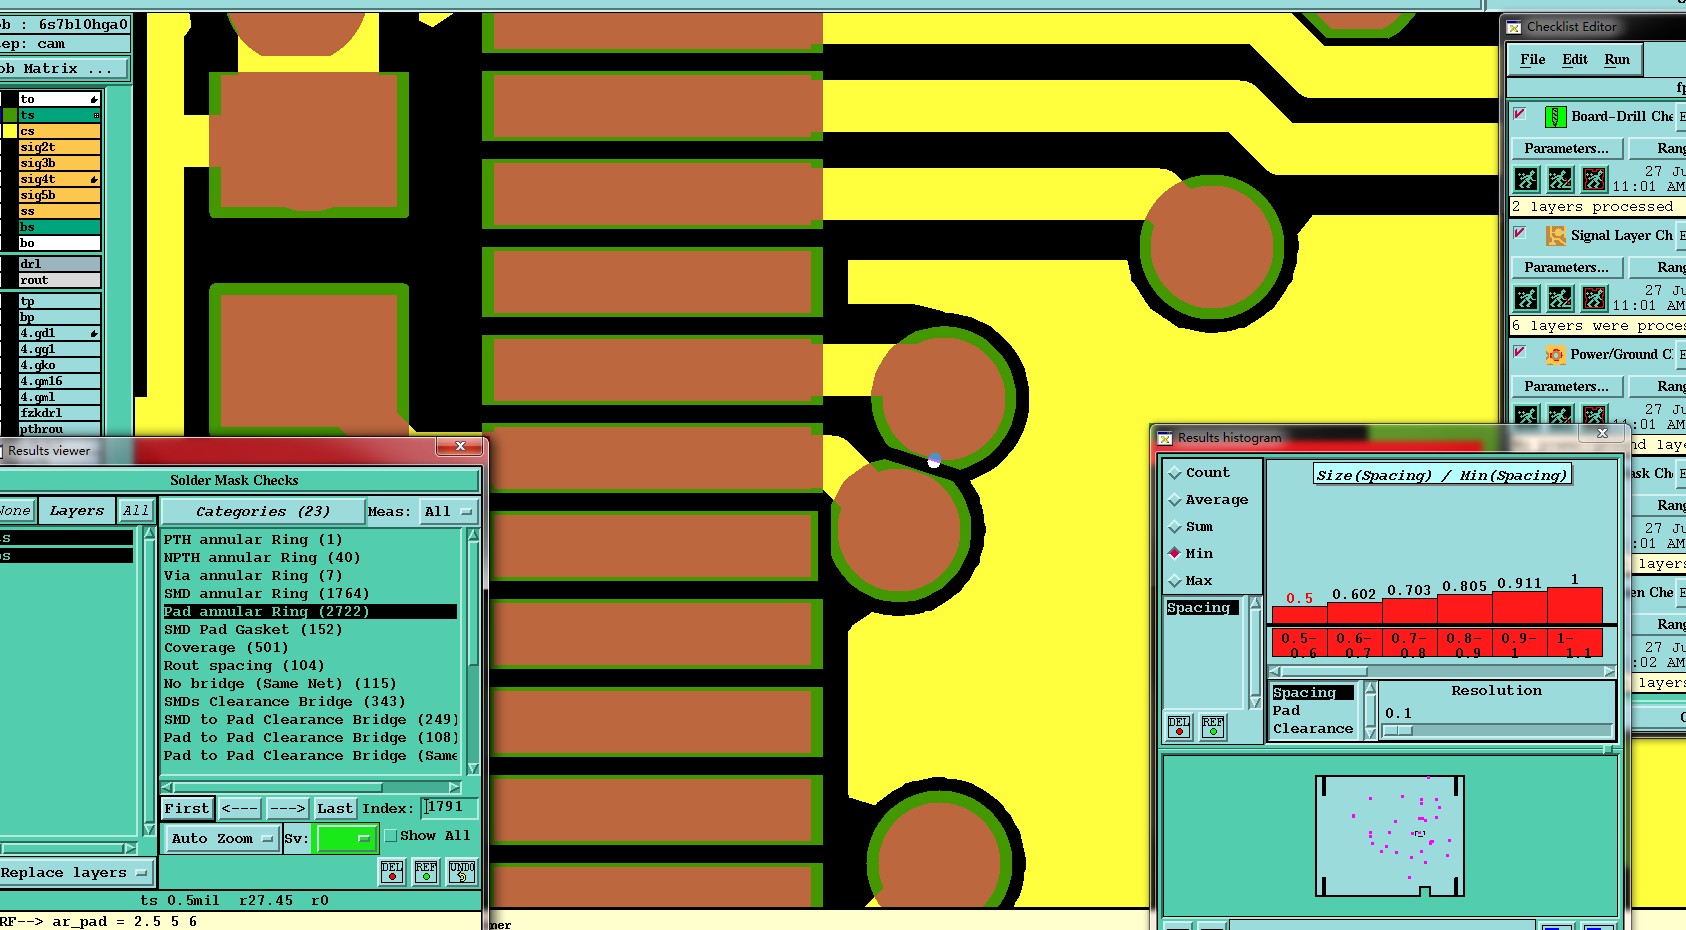Screen dimensions: 1686x930
Task: Toggle Signal Layer Checks checkbox
Action: [x=1520, y=233]
